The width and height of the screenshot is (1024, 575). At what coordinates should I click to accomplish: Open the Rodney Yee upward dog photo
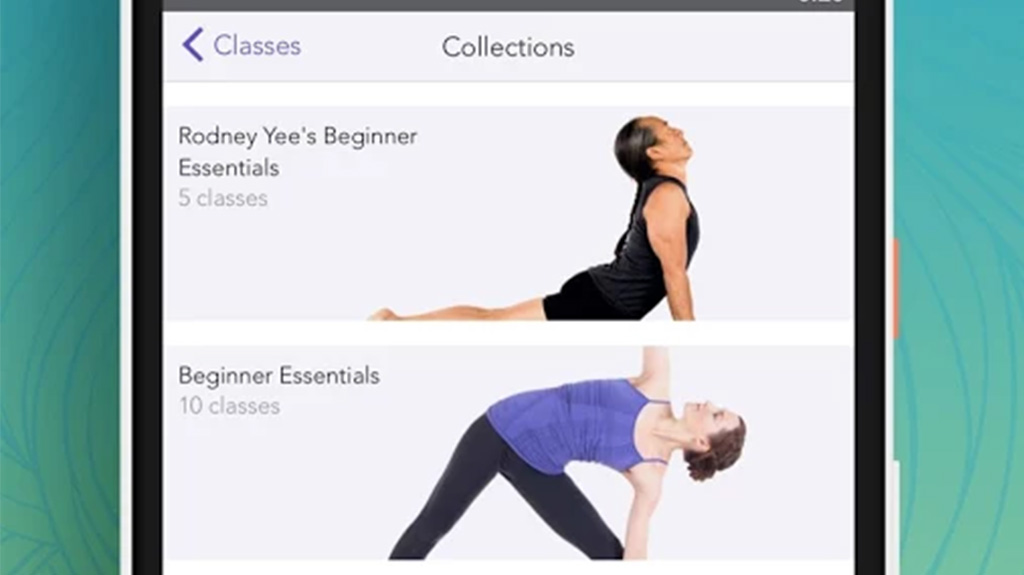532,218
